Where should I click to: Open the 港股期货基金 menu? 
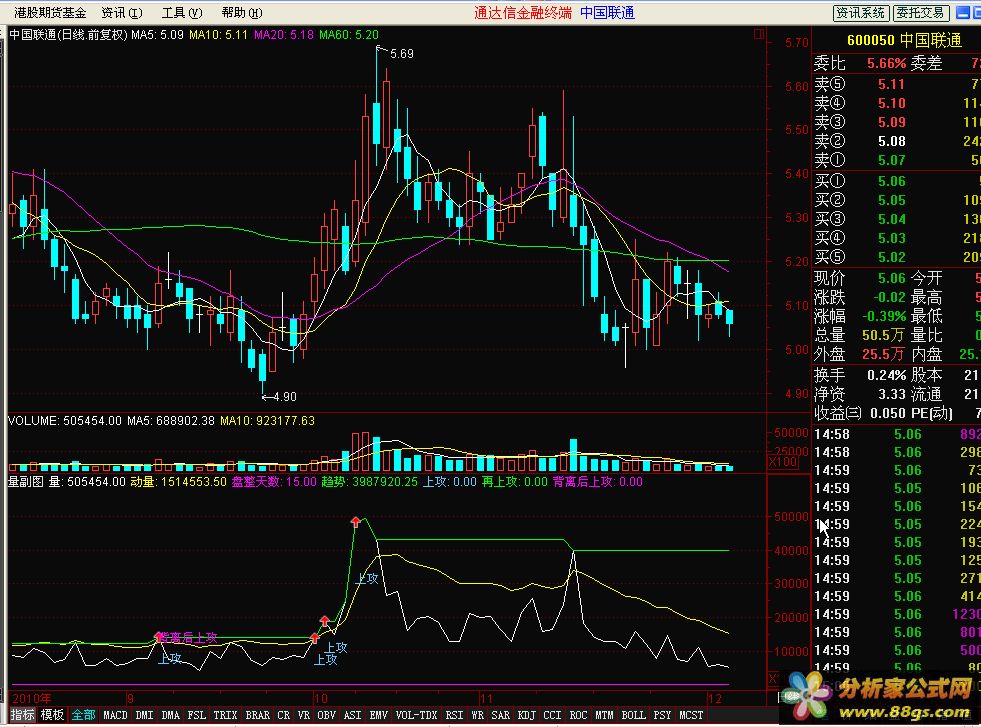(x=50, y=13)
